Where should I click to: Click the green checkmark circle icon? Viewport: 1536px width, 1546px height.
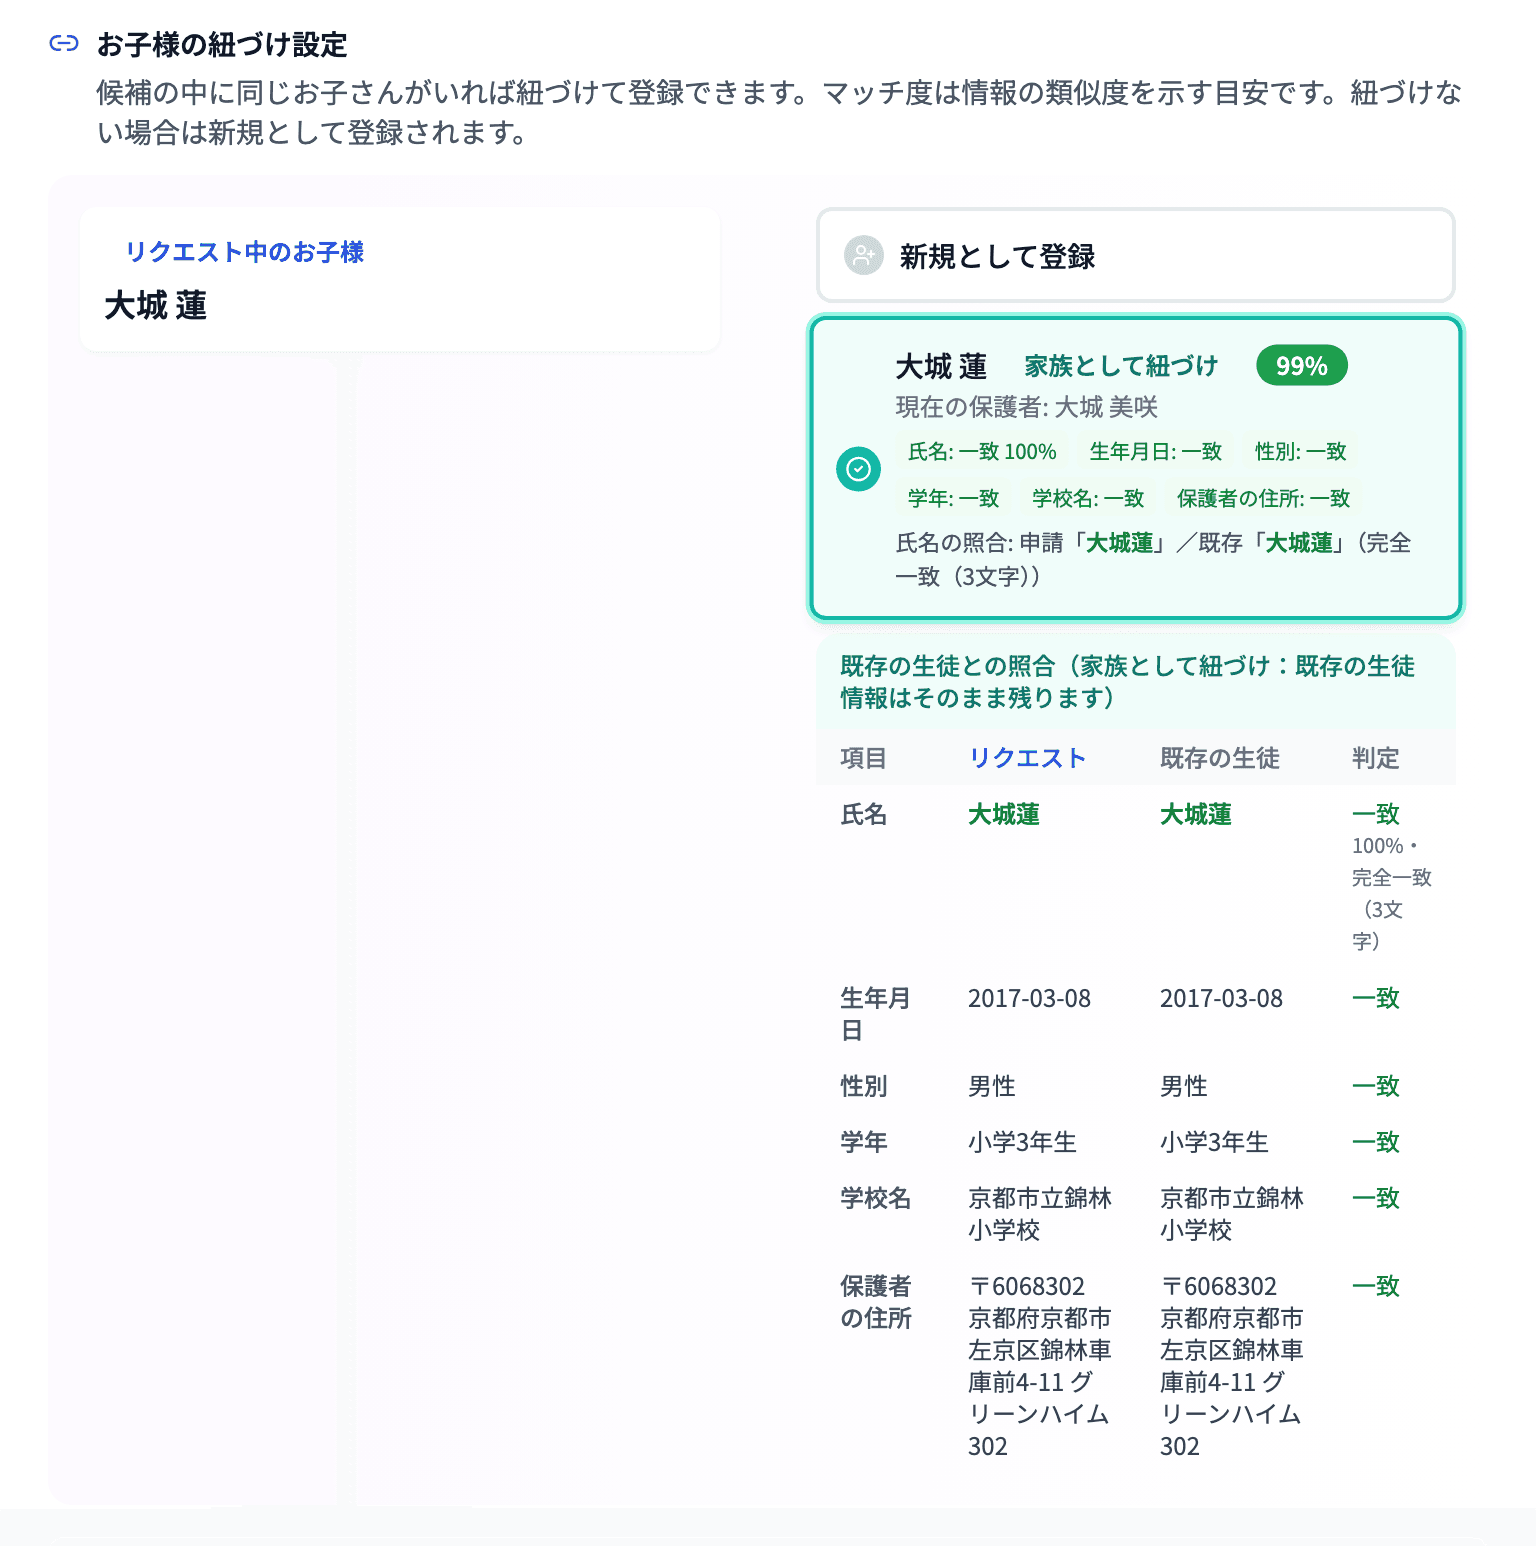coord(858,468)
